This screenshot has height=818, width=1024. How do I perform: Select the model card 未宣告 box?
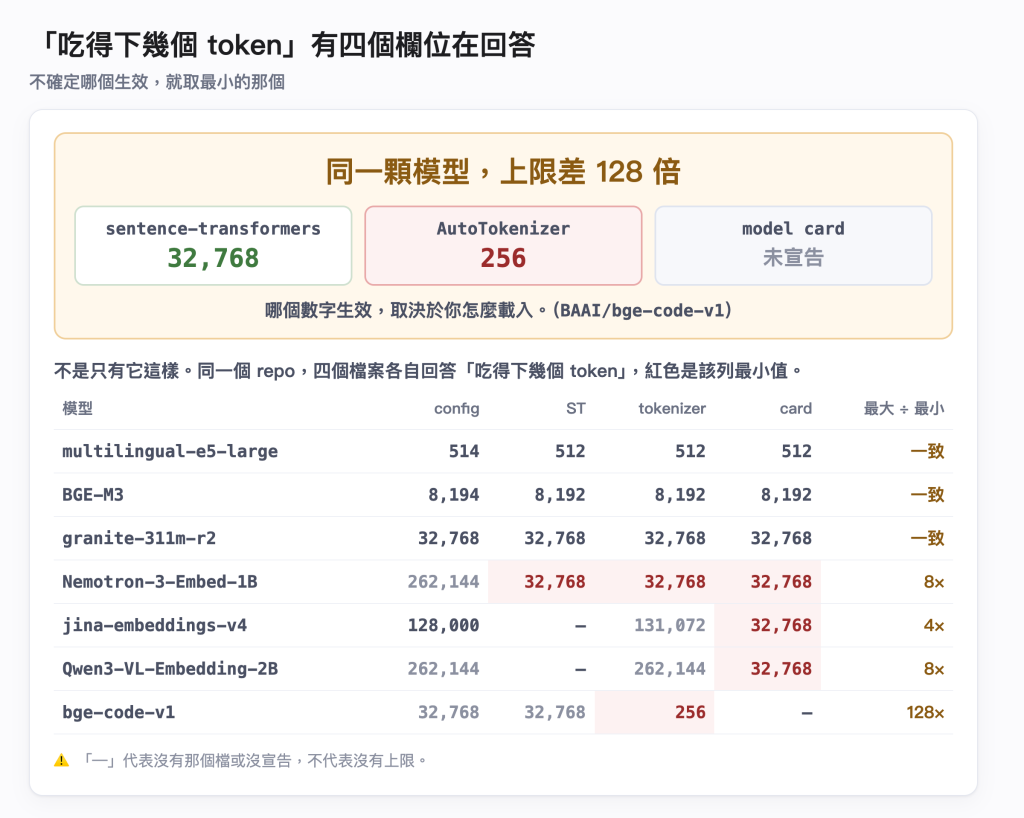[793, 245]
